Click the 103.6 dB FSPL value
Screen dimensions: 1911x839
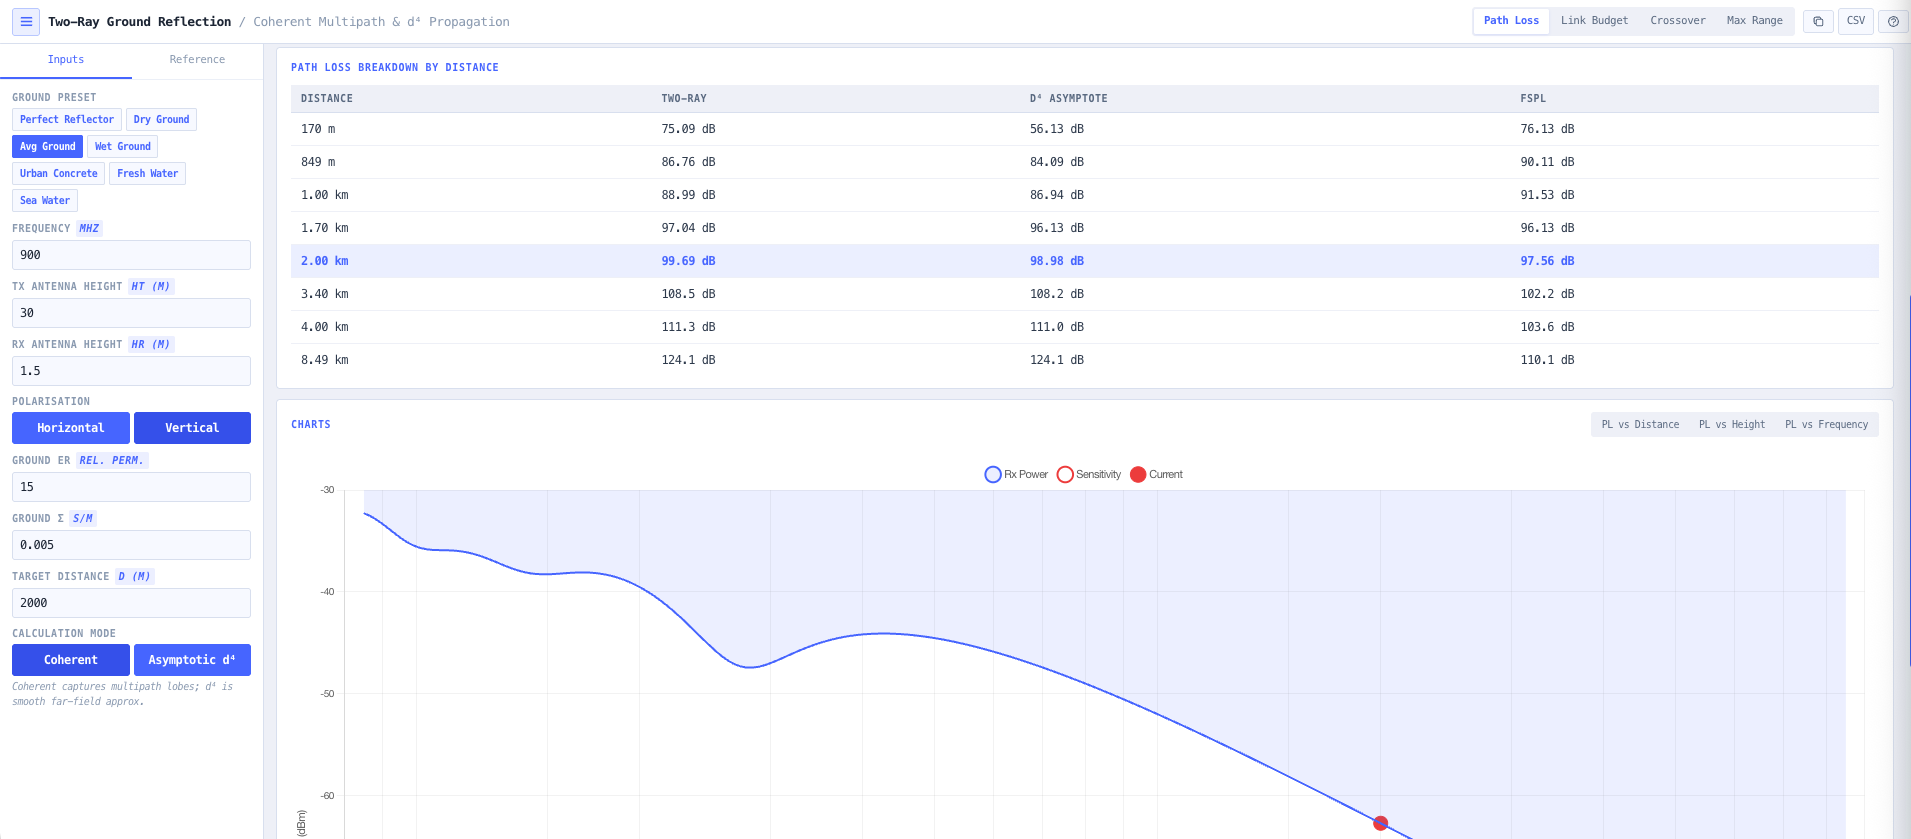pyautogui.click(x=1547, y=327)
